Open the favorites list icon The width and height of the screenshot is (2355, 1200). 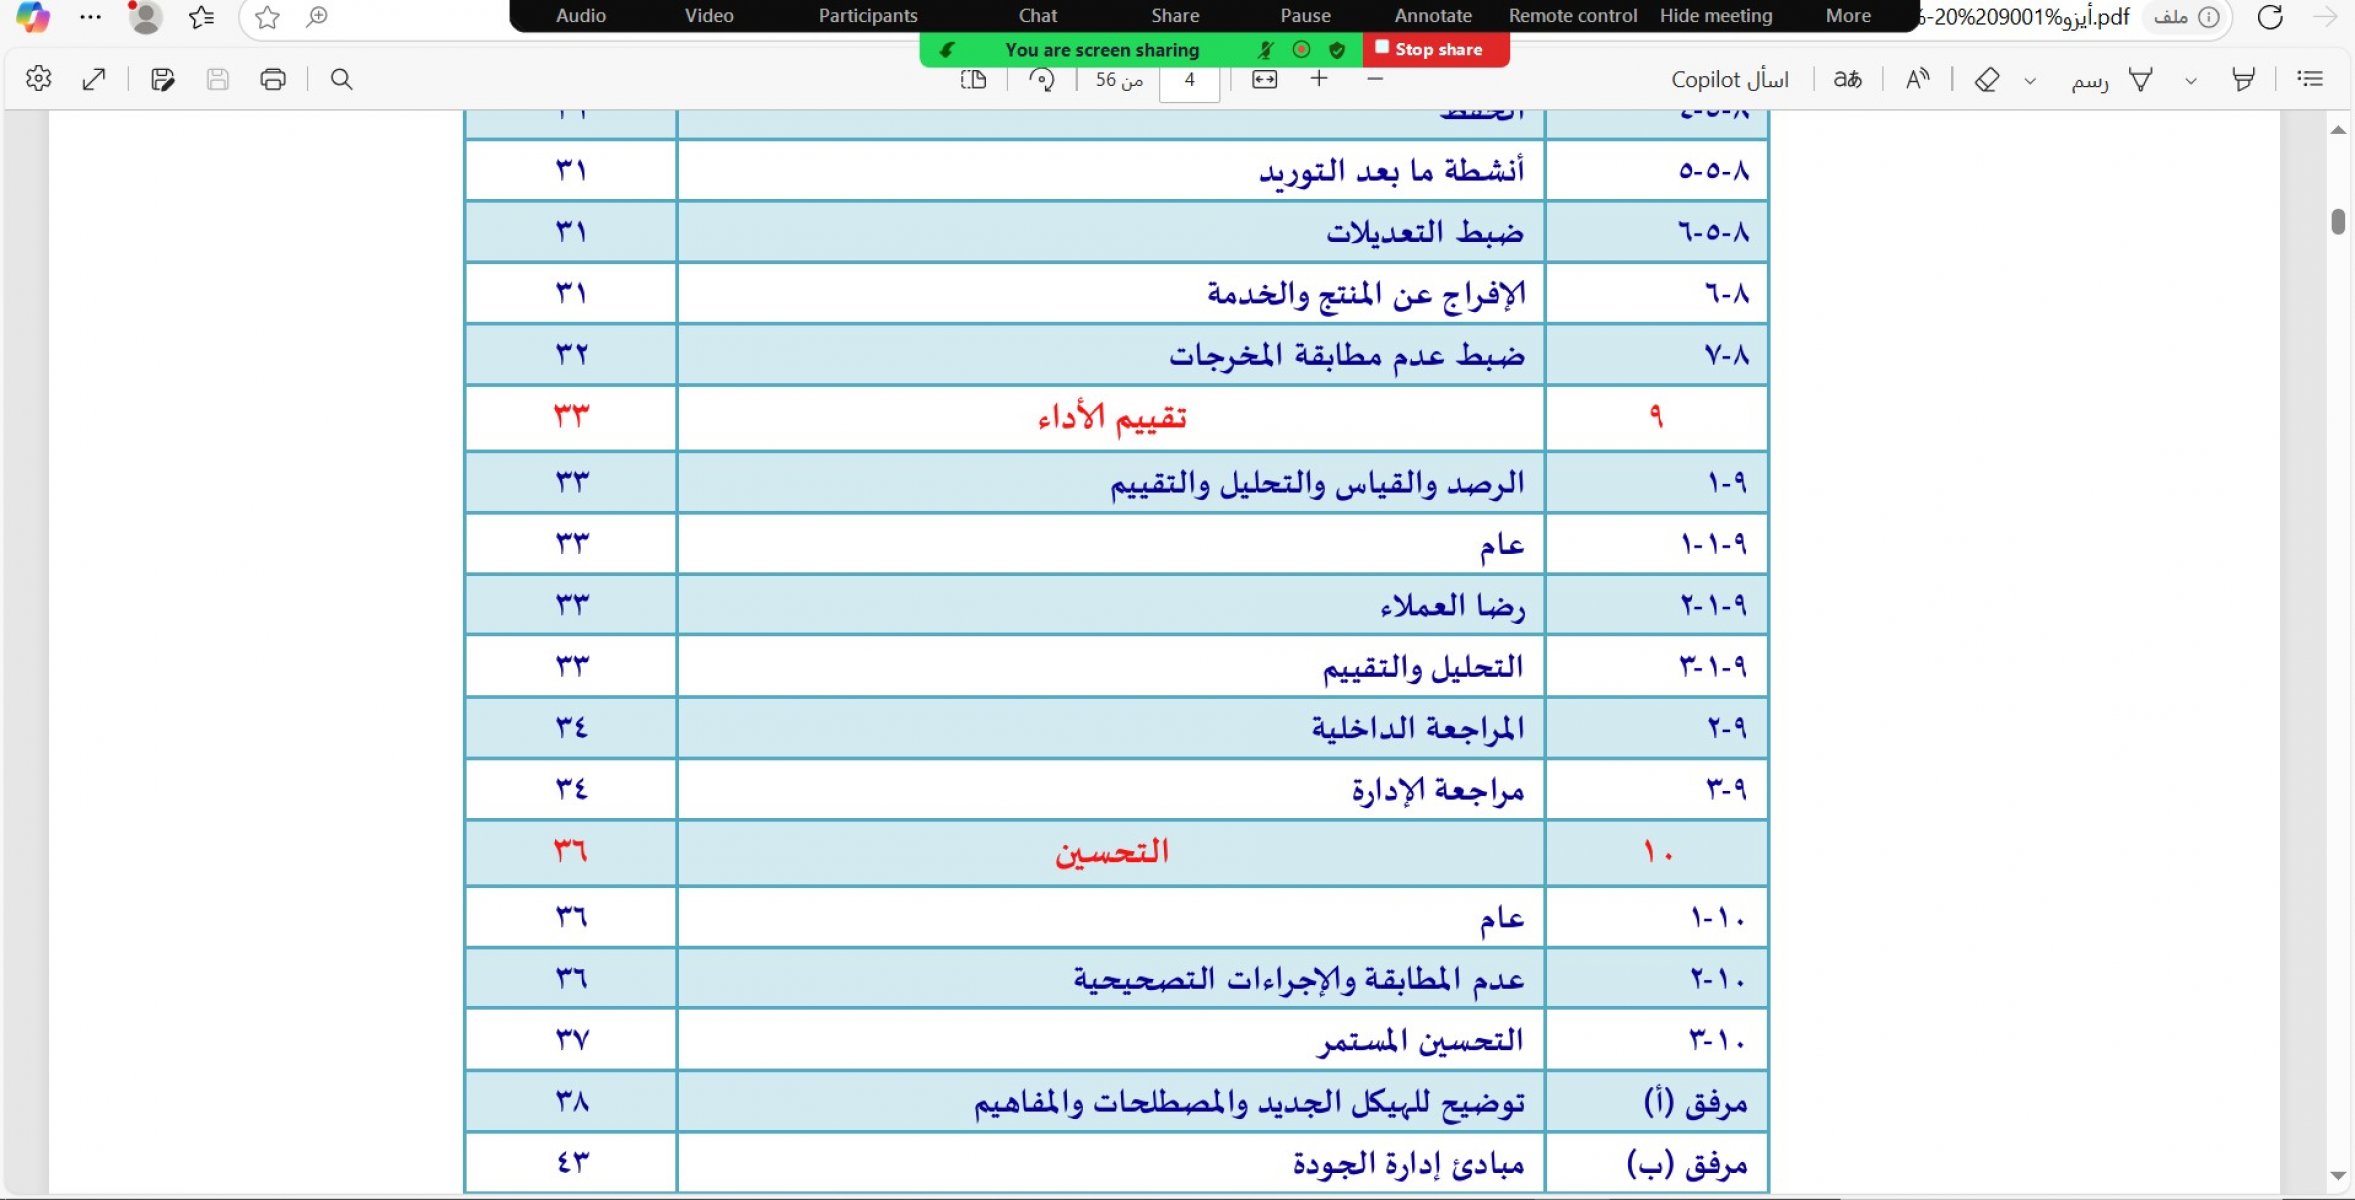(x=202, y=17)
